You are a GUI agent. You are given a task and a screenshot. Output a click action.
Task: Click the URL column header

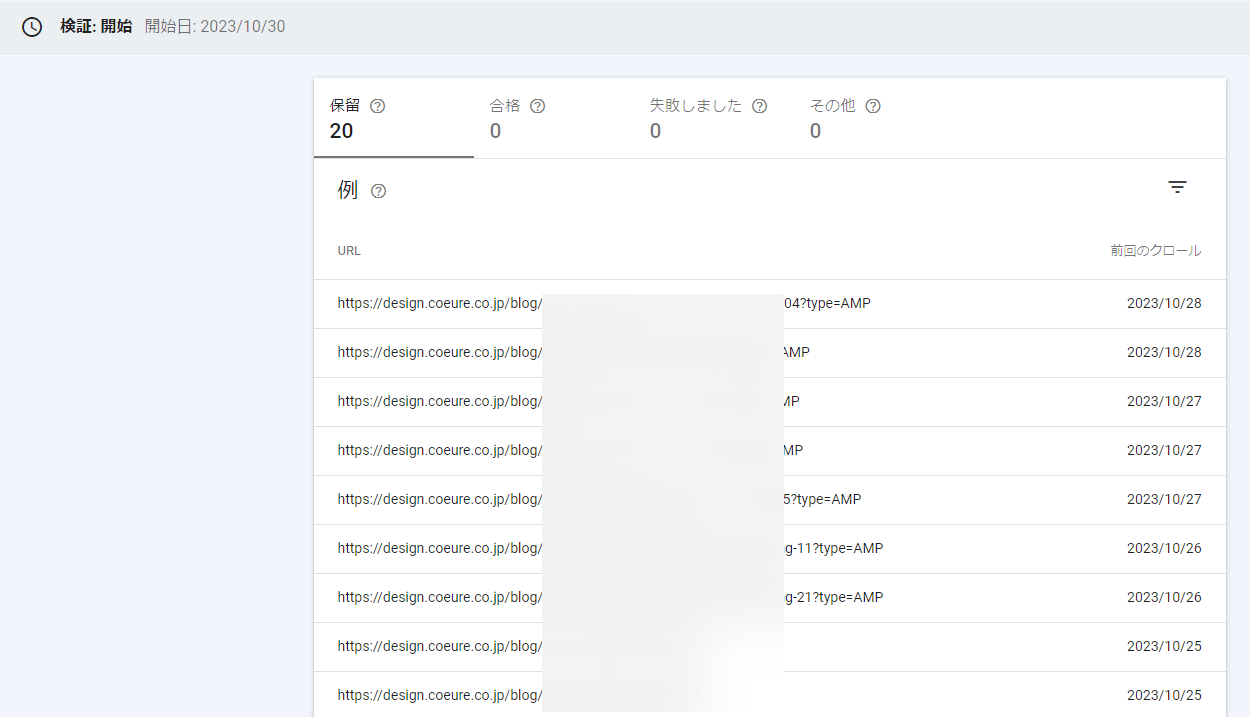(x=349, y=251)
